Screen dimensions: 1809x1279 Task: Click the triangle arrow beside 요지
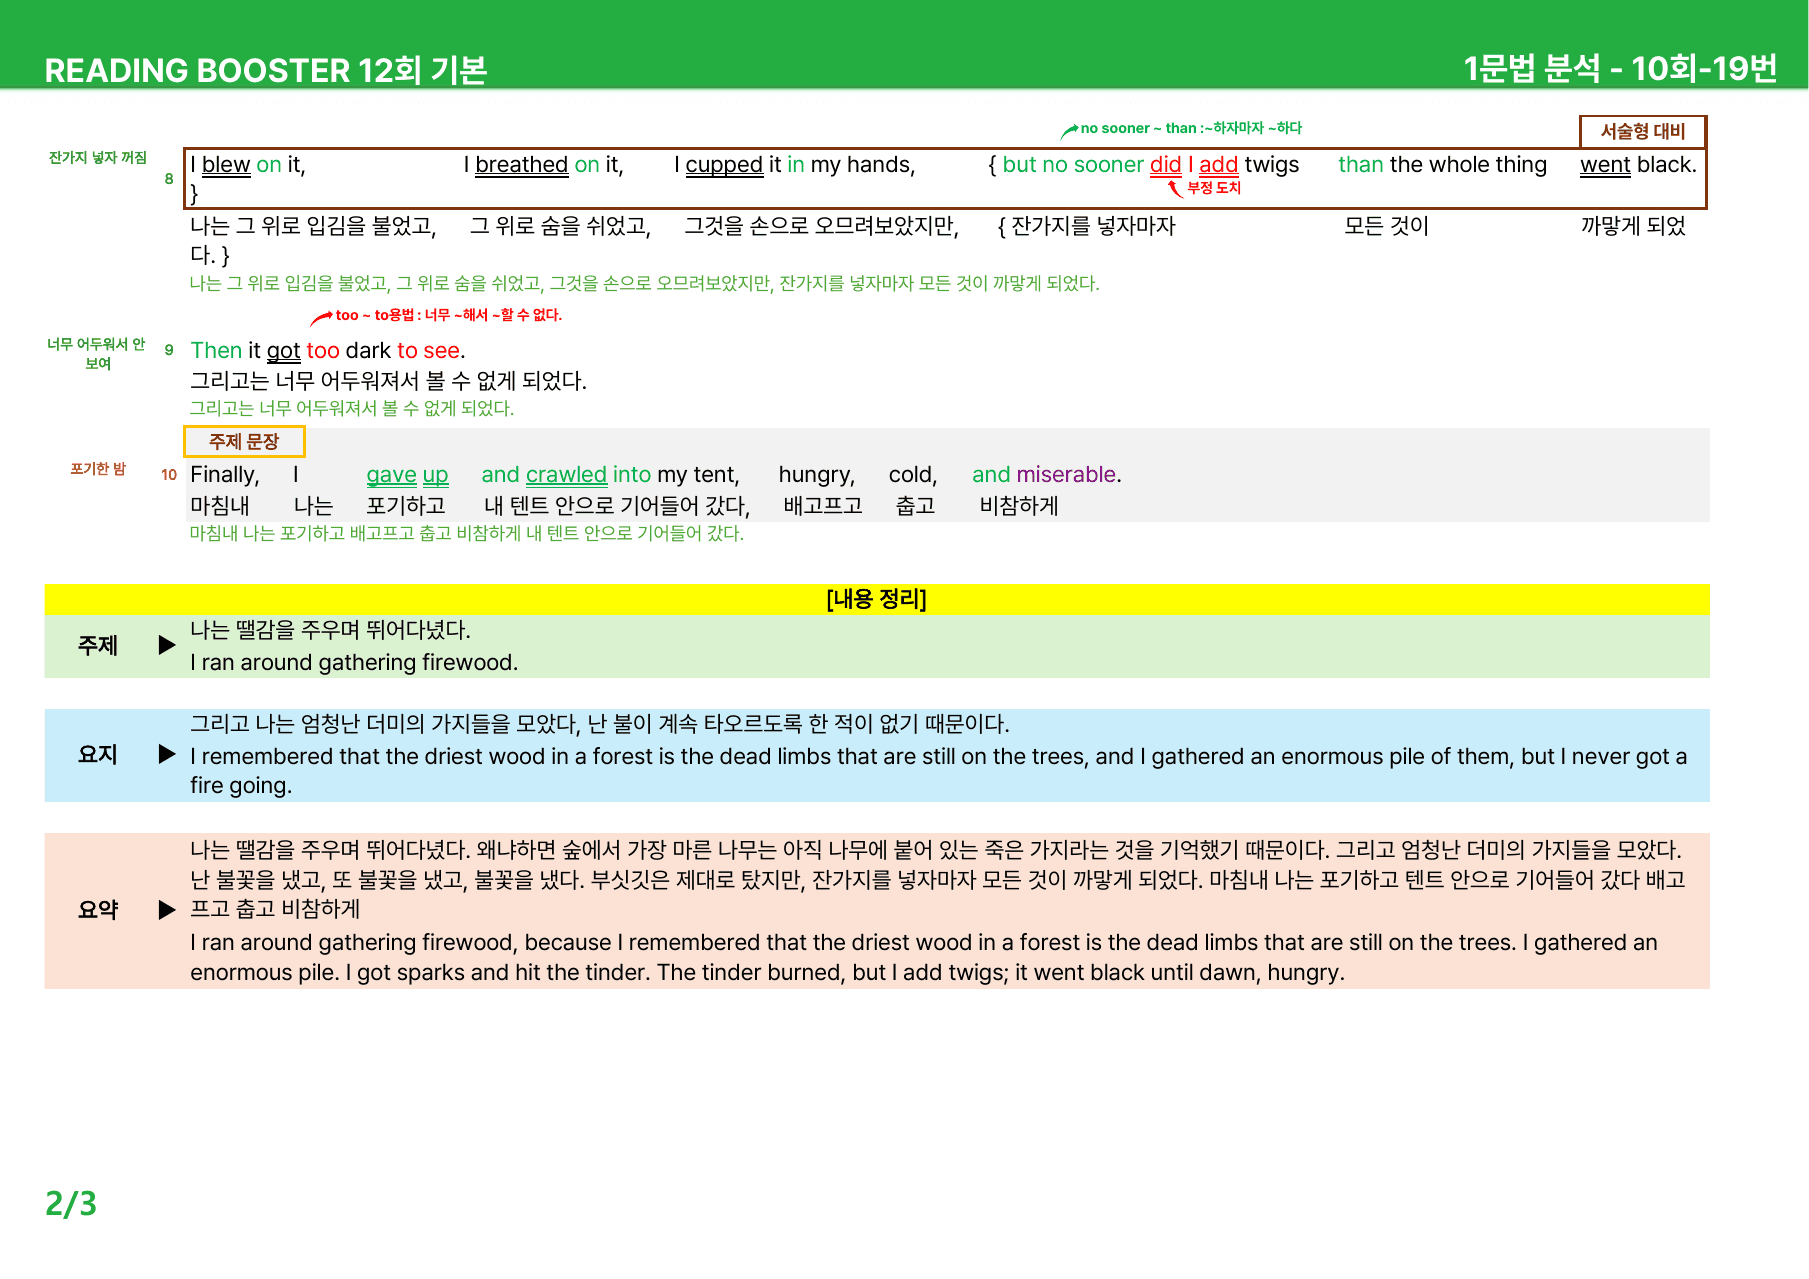(167, 754)
